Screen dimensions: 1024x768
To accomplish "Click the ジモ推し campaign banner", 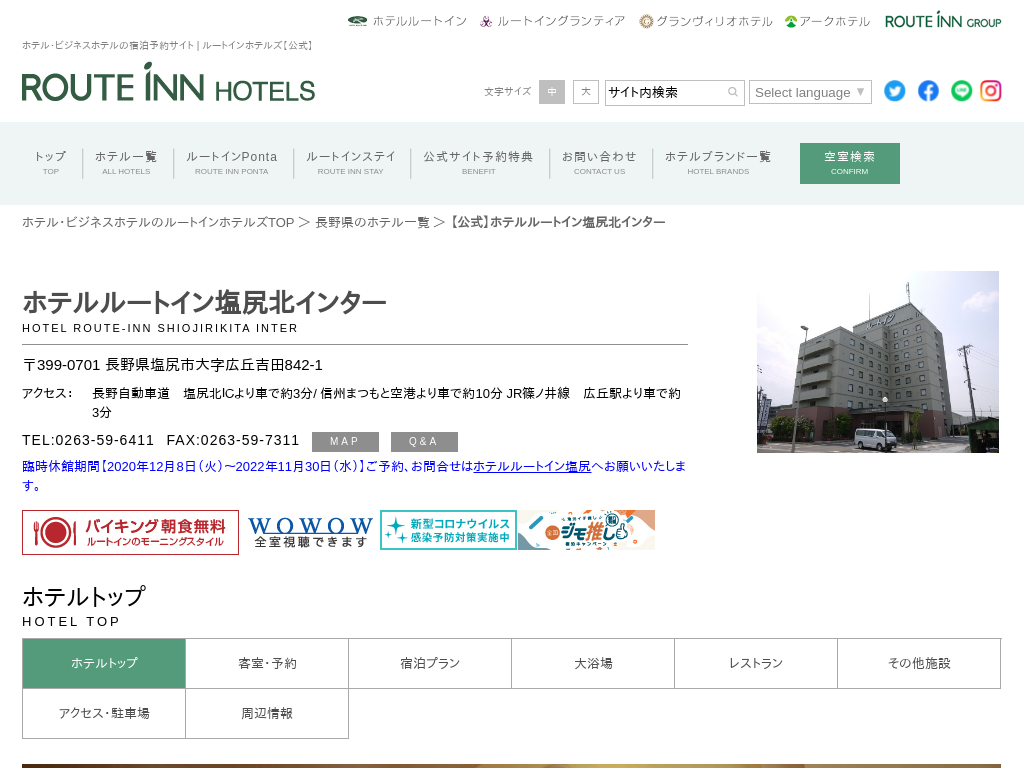I will click(x=586, y=530).
